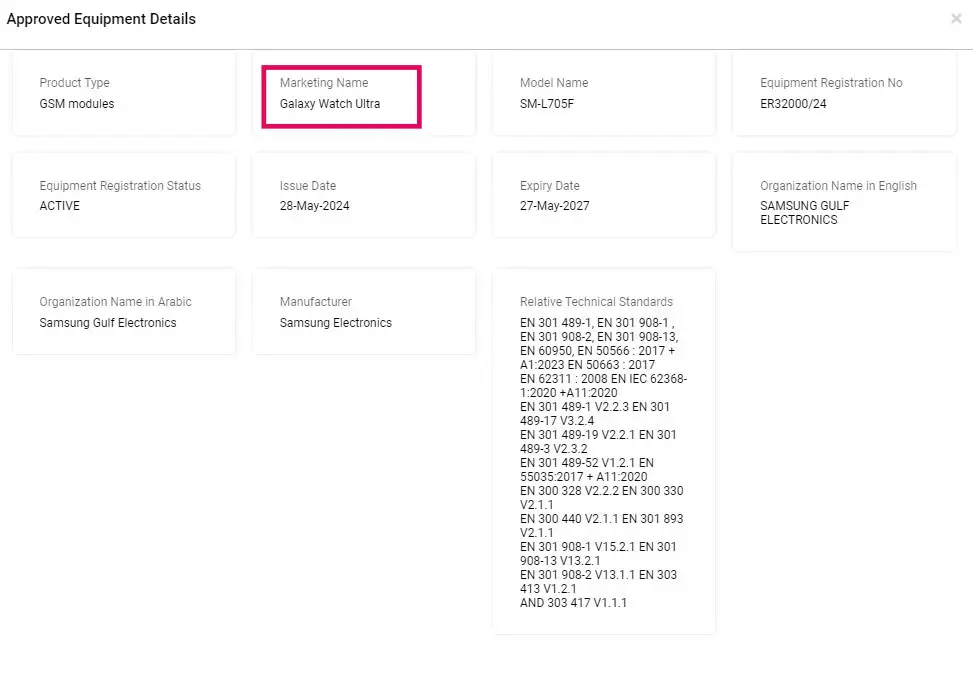Click the 'Approved Equipment Details' heading
Viewport: 973px width, 676px height.
(101, 19)
